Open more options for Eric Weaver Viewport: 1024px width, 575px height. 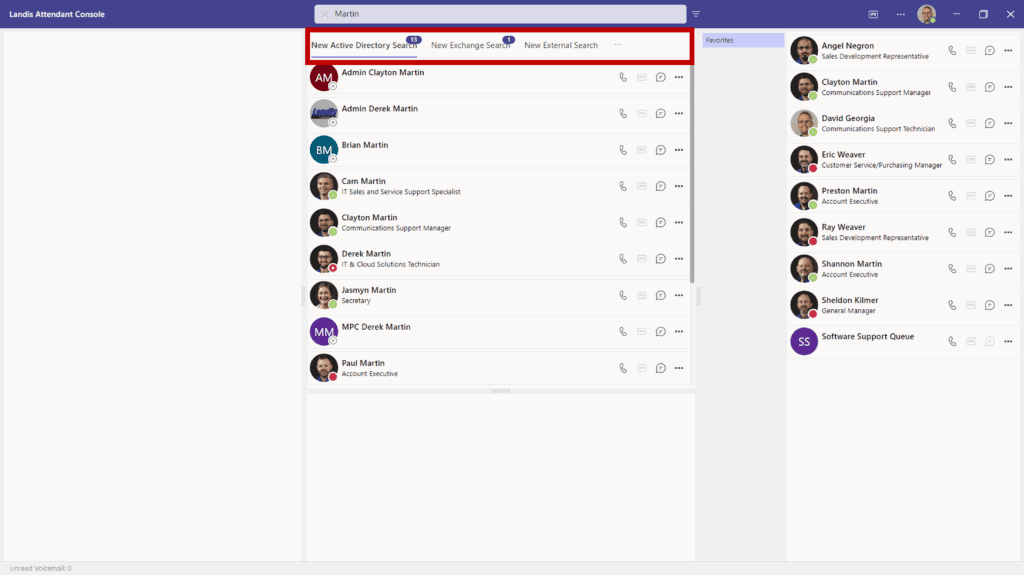1008,159
